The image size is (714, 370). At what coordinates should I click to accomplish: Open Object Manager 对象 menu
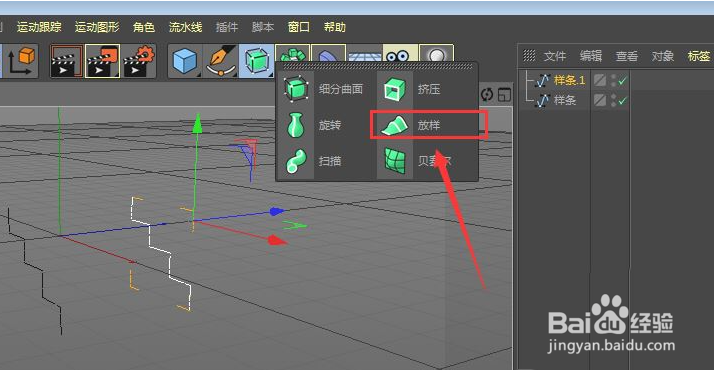663,56
